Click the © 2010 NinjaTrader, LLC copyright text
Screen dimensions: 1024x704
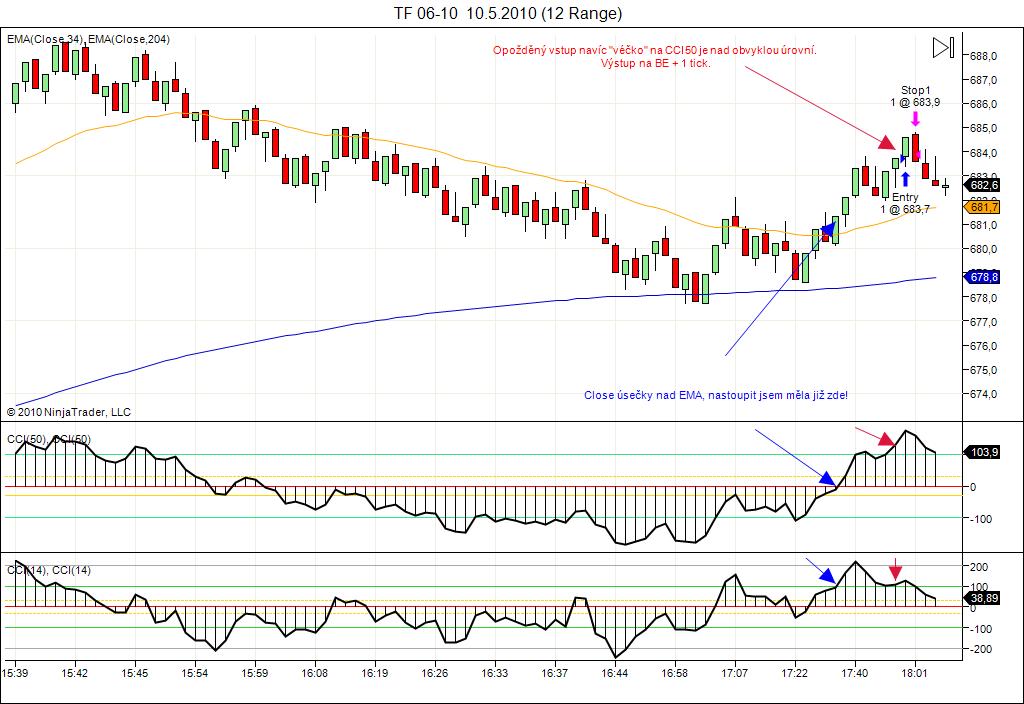point(69,412)
